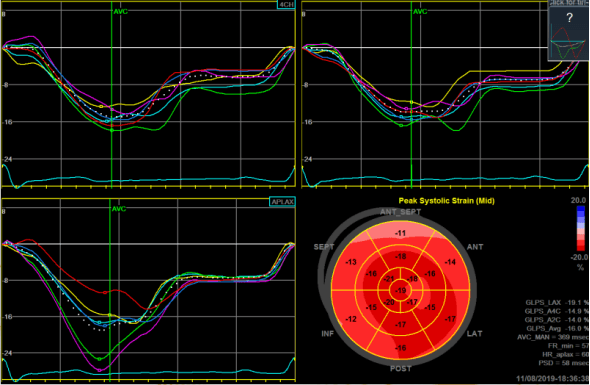Click the 20.0 upper scale value
590x385 pixels.
(x=578, y=200)
